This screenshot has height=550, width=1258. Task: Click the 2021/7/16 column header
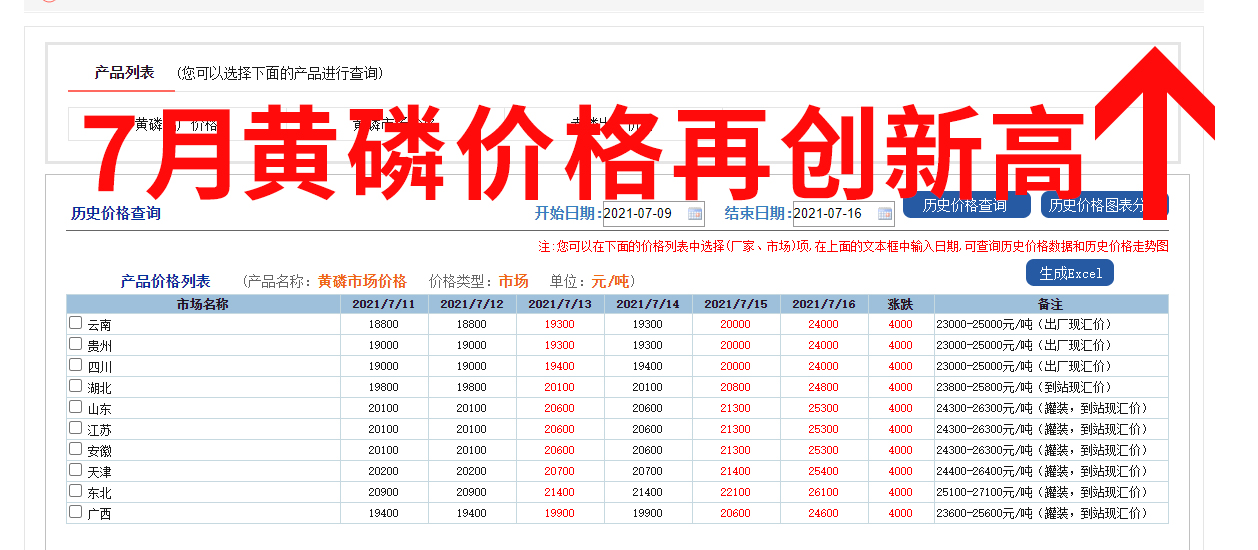(x=824, y=304)
